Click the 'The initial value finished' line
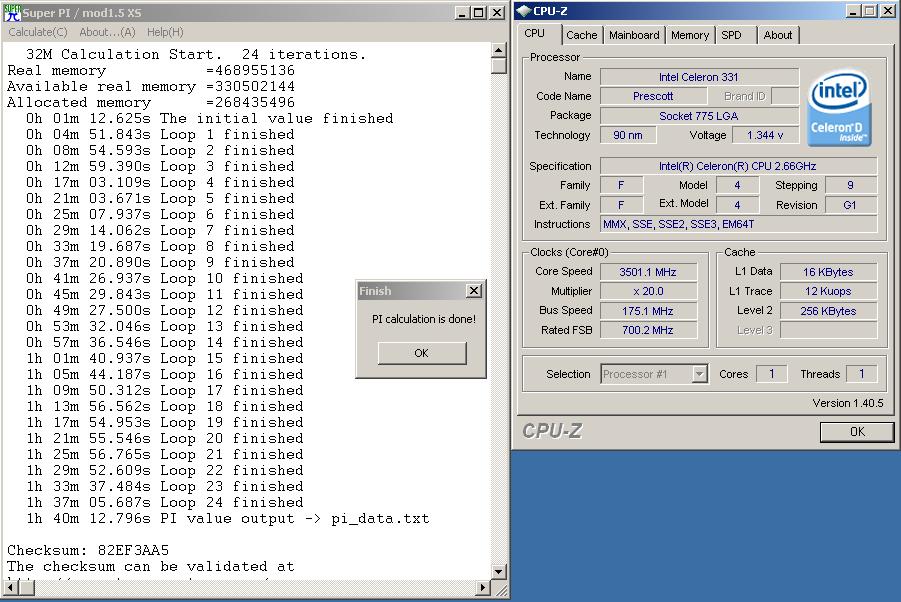This screenshot has width=901, height=602. tap(210, 118)
